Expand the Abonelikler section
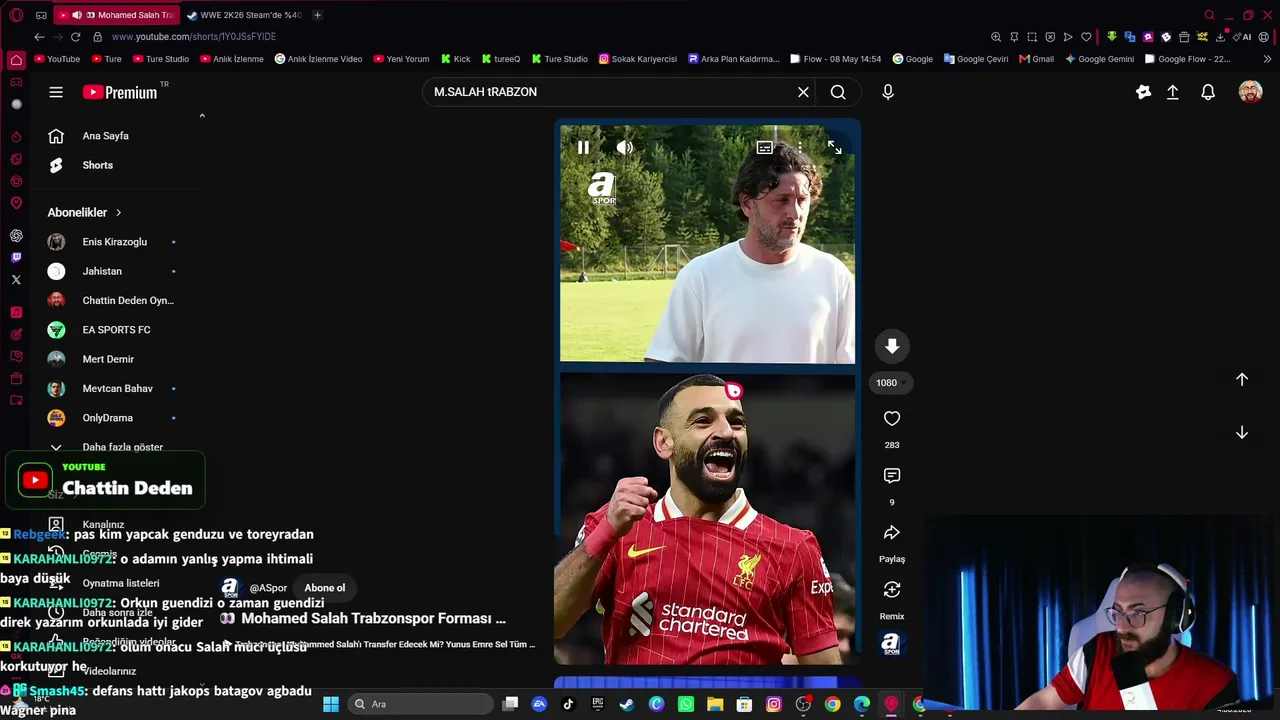 point(85,212)
